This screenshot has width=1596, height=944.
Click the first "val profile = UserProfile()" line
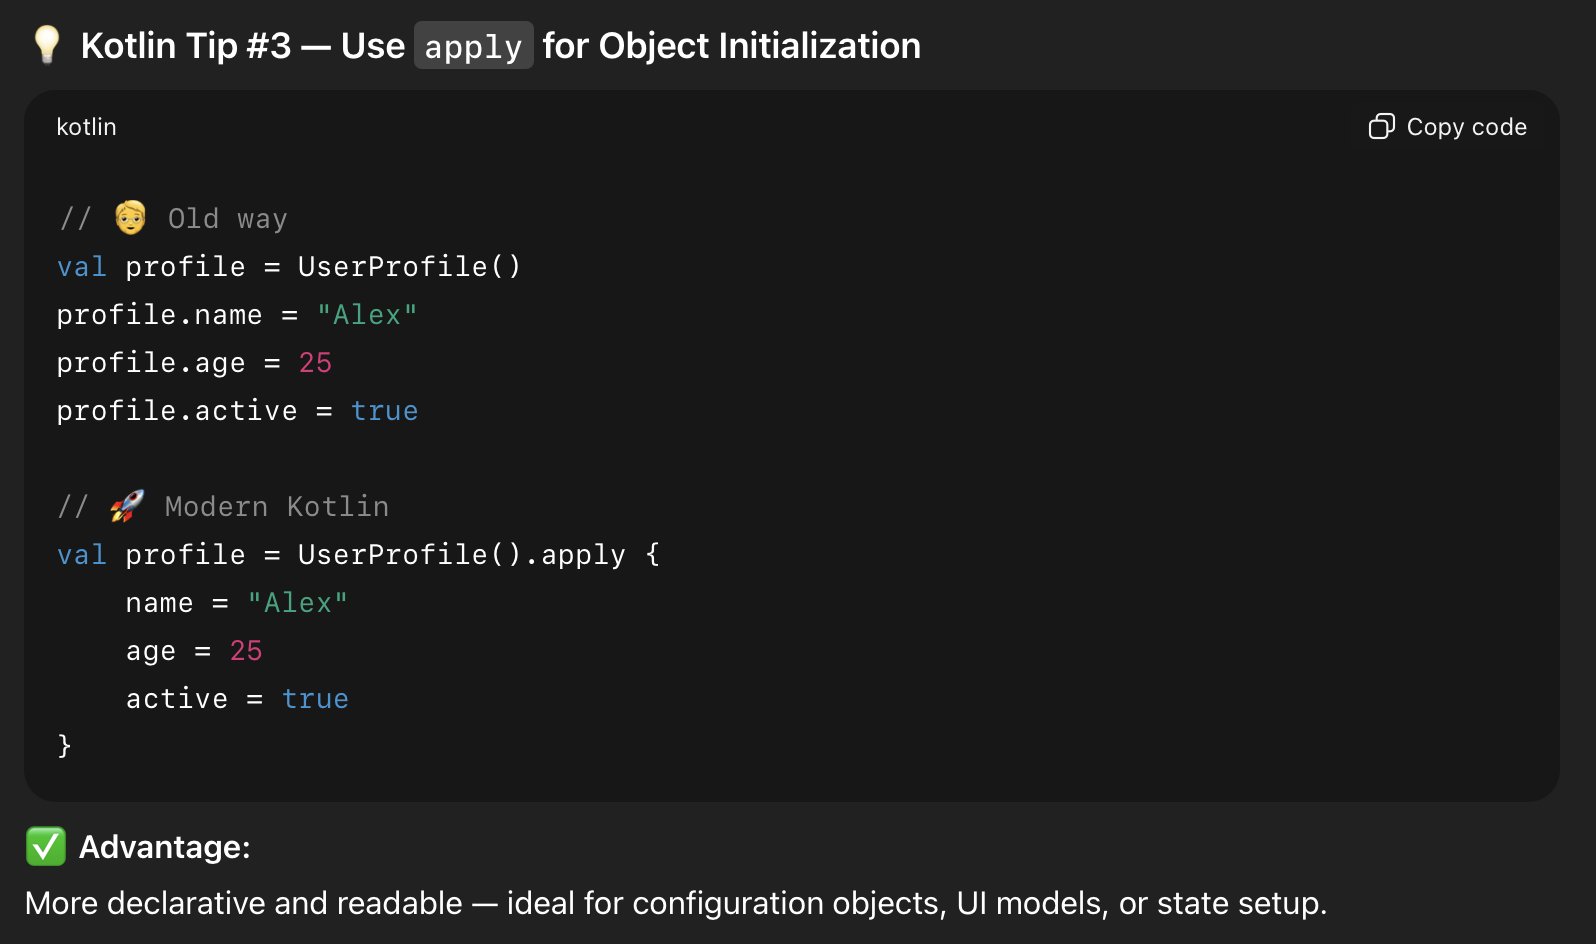pyautogui.click(x=288, y=267)
